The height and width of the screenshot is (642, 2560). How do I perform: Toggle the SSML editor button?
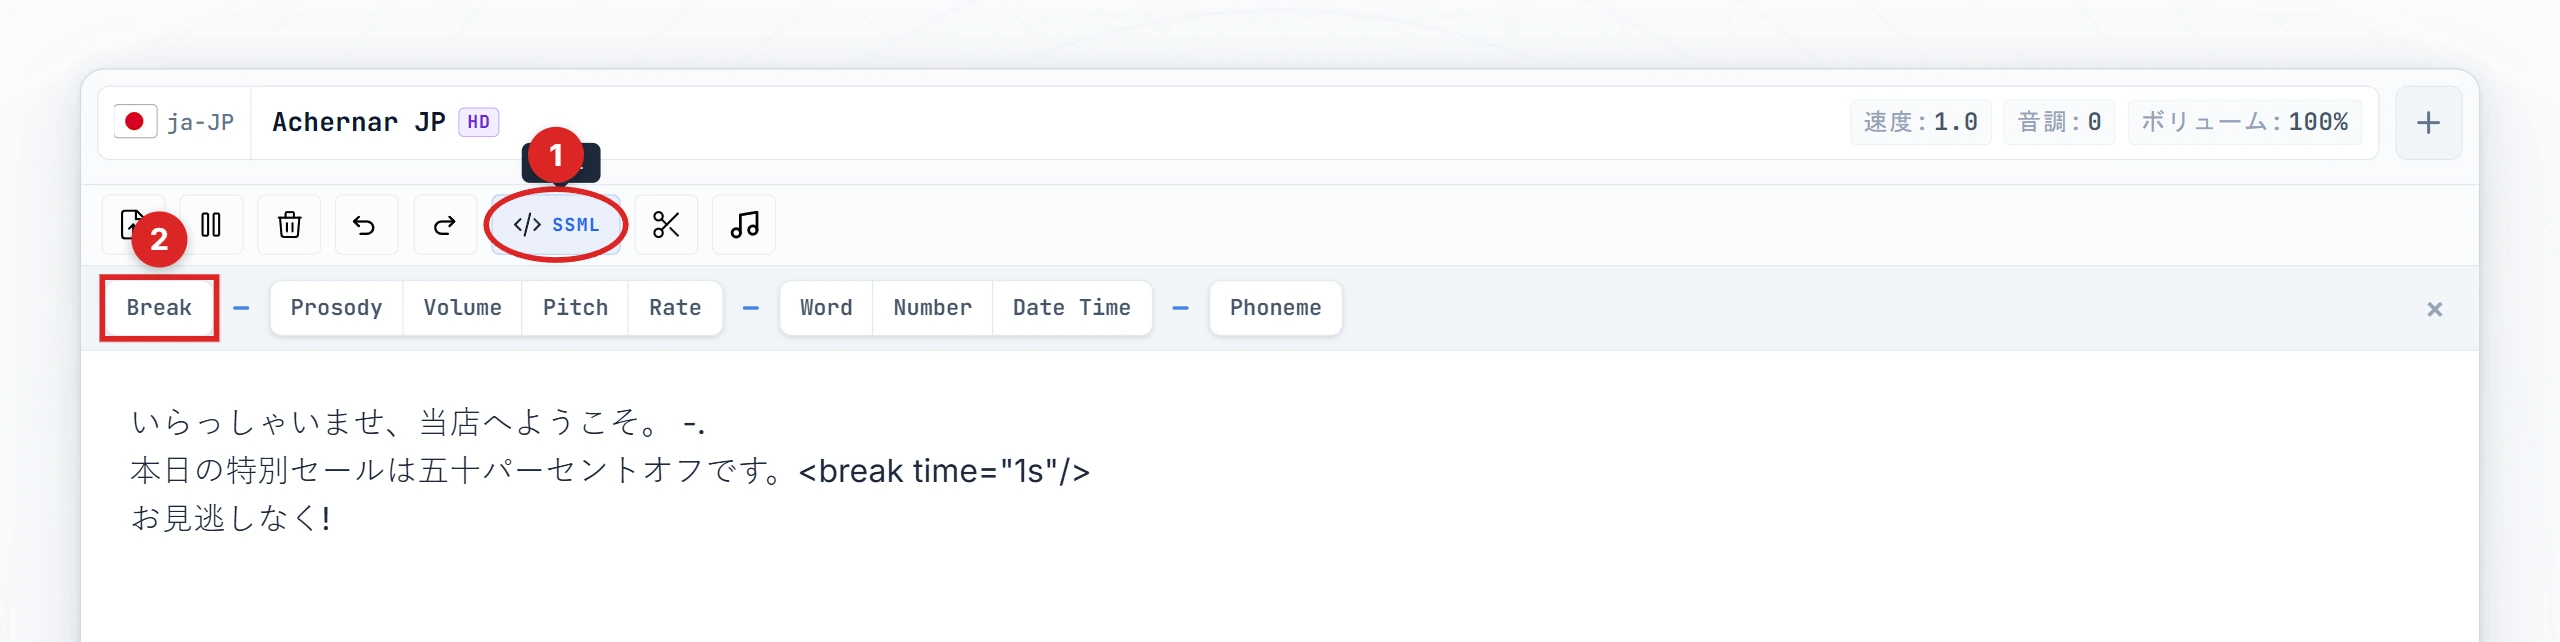tap(556, 225)
